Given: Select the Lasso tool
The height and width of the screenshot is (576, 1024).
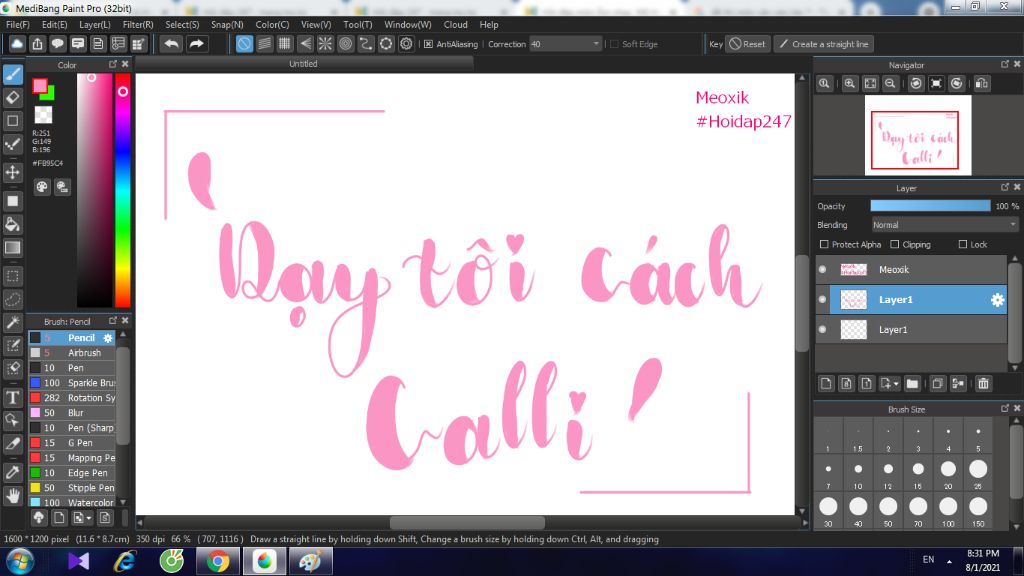Looking at the screenshot, I should click(x=12, y=299).
